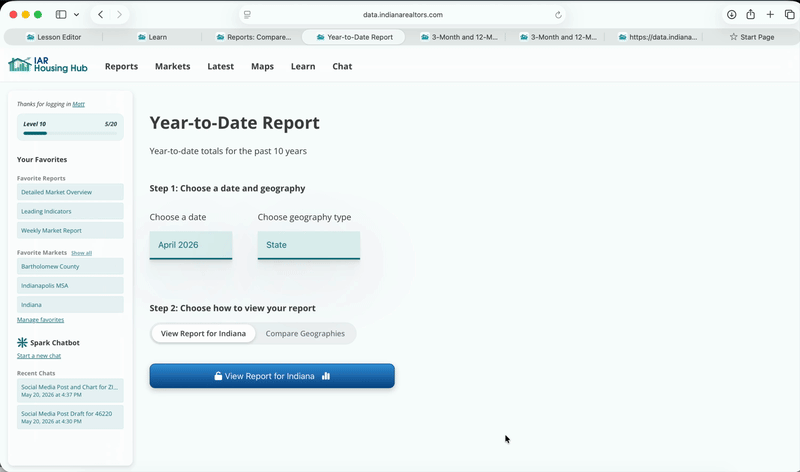This screenshot has width=800, height=472.
Task: Open a new tab with plus icon
Action: (x=770, y=15)
